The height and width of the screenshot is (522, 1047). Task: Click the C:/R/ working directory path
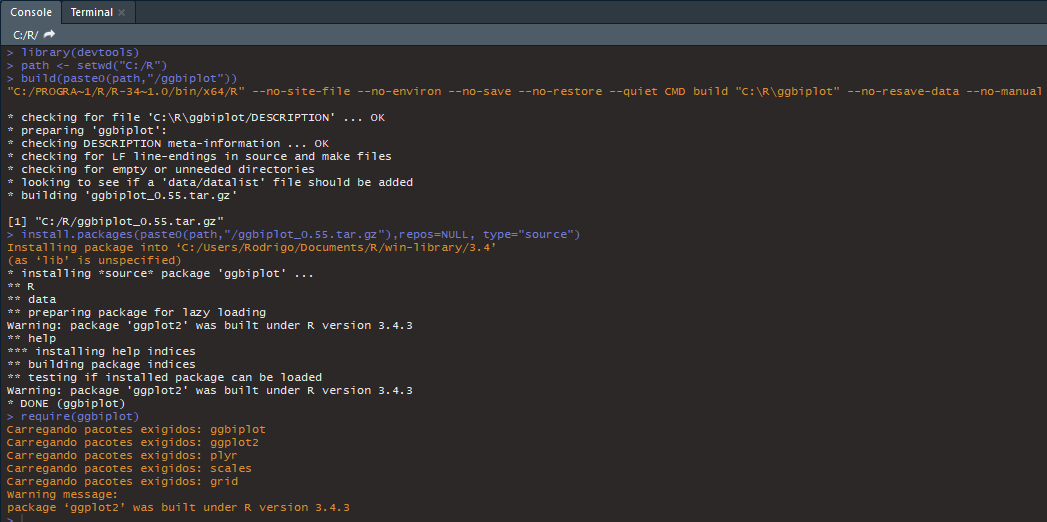pyautogui.click(x=26, y=35)
